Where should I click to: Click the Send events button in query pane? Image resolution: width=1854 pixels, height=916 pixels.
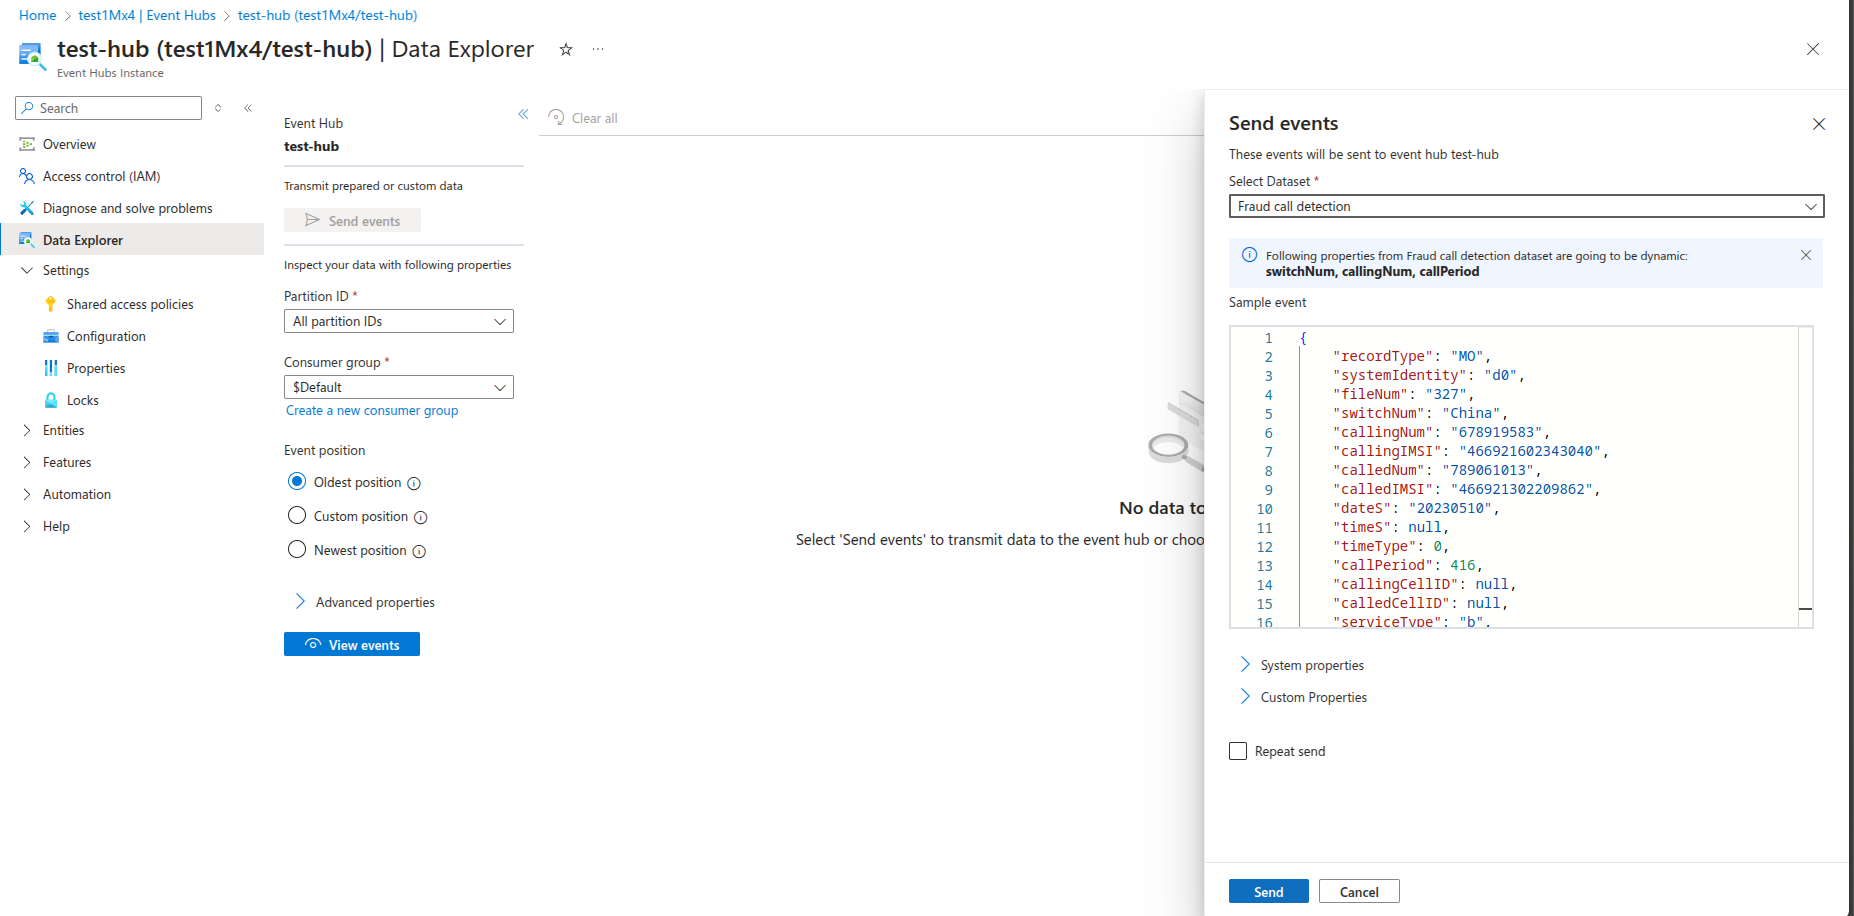(x=352, y=220)
